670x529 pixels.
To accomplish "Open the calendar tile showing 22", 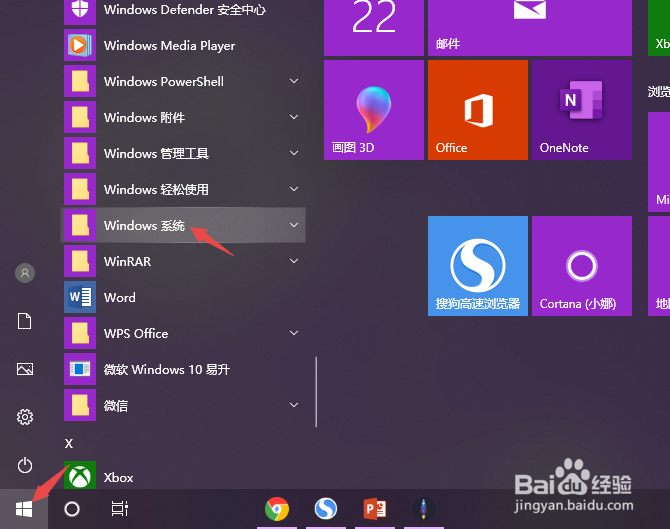I will pos(374,28).
